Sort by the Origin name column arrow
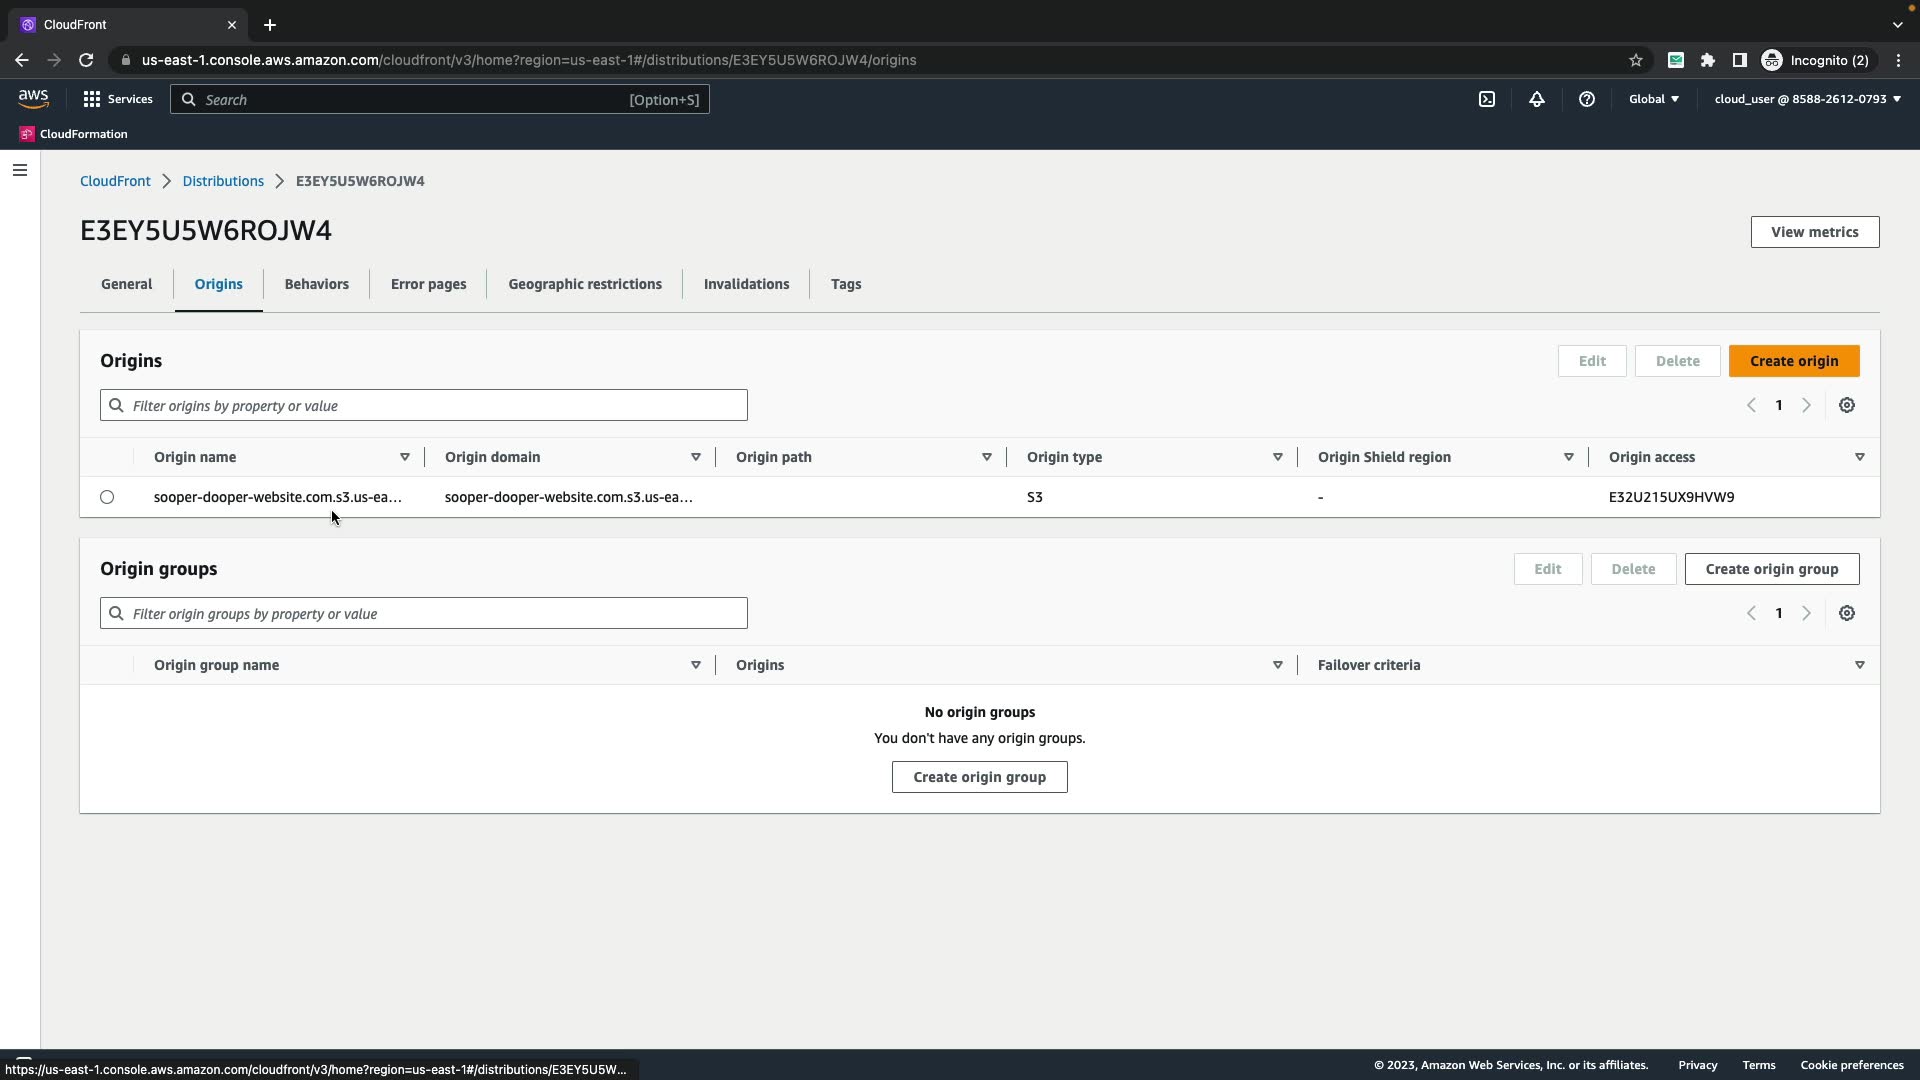Screen dimensions: 1920x1080 pyautogui.click(x=405, y=457)
